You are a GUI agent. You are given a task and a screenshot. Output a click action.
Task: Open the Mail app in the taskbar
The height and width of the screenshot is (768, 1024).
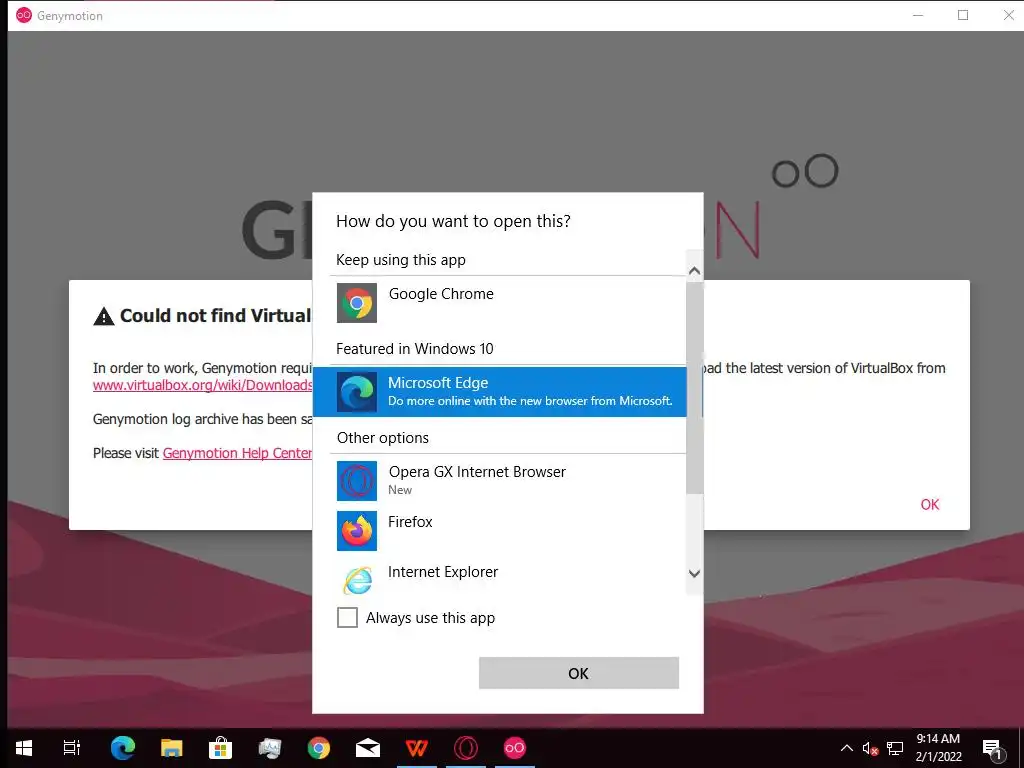point(368,748)
